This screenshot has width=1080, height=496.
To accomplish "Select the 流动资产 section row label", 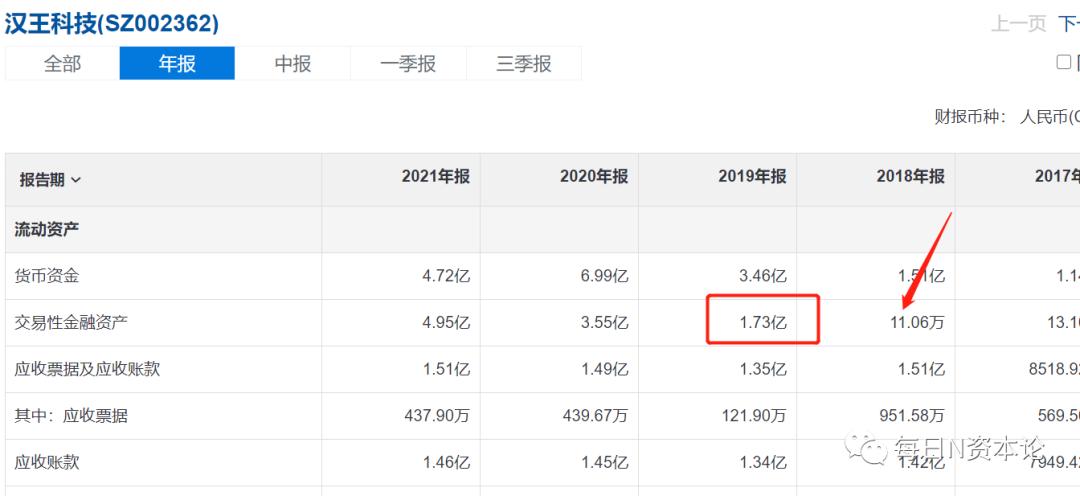I will tap(47, 229).
